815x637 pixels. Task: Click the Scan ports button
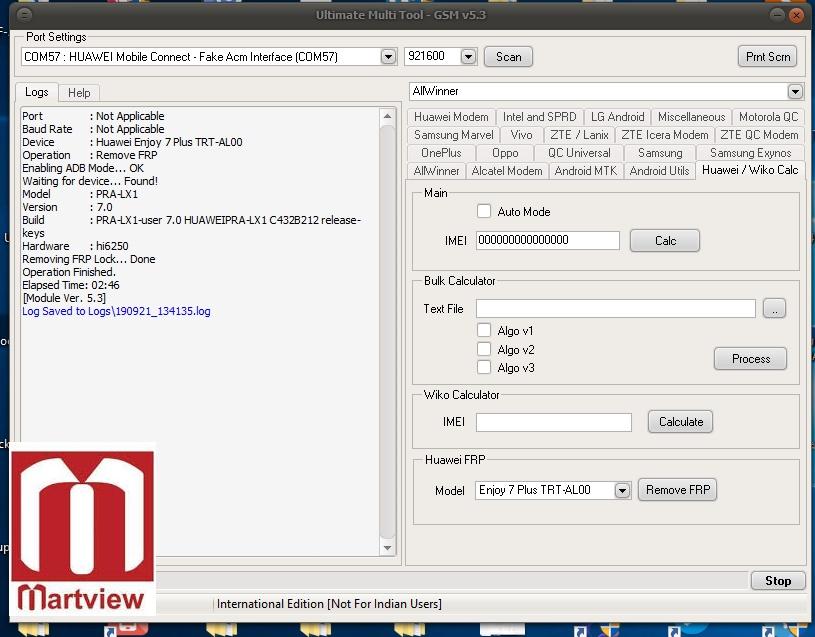(508, 57)
